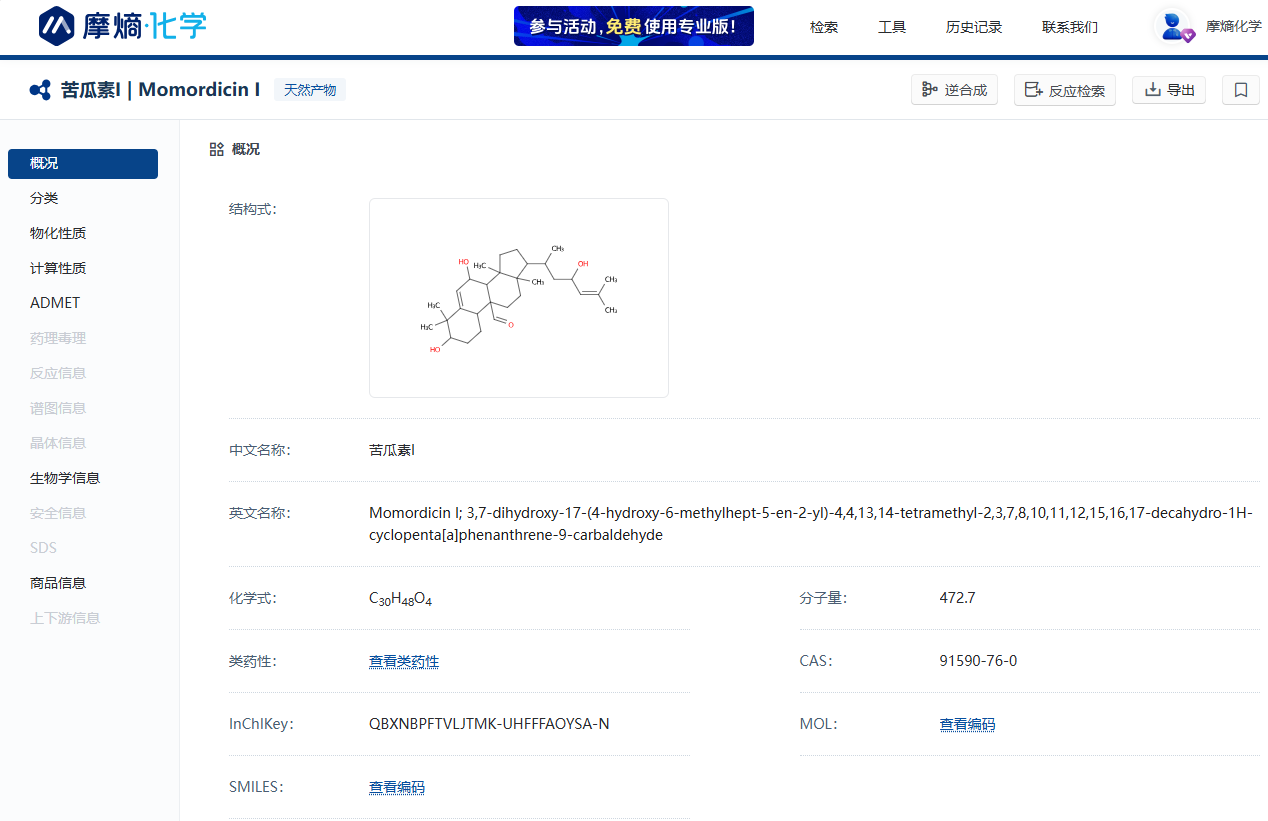
Task: Open the ADMET sidebar section
Action: 55,303
